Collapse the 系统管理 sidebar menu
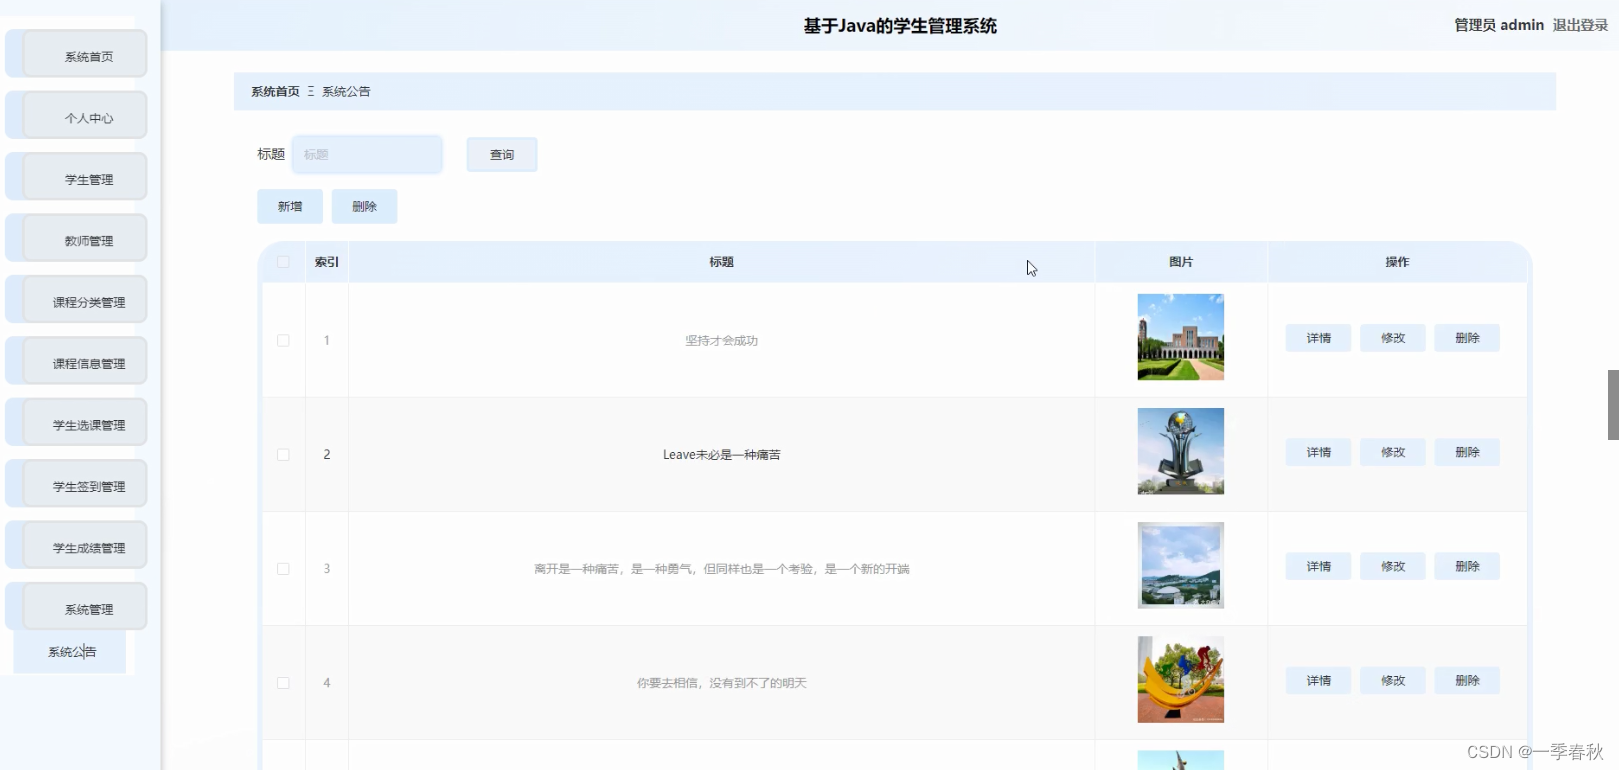Screen dimensions: 1619x770 (x=77, y=608)
